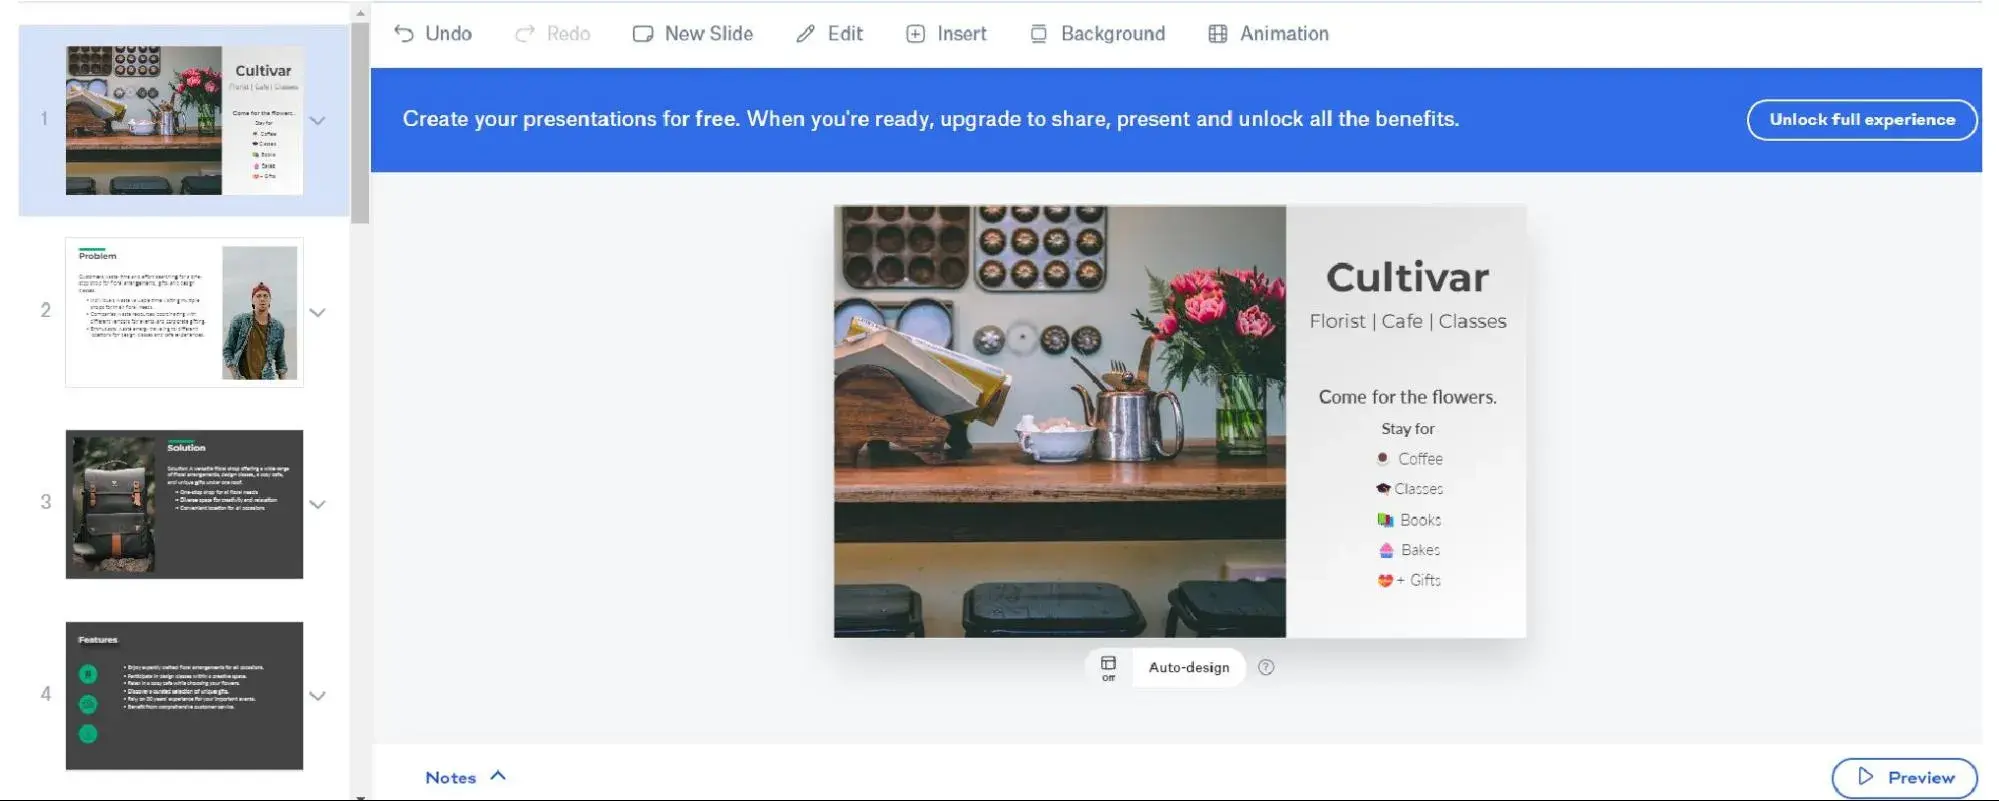Open slide 4 dropdown chevron
The width and height of the screenshot is (1999, 801).
317,696
